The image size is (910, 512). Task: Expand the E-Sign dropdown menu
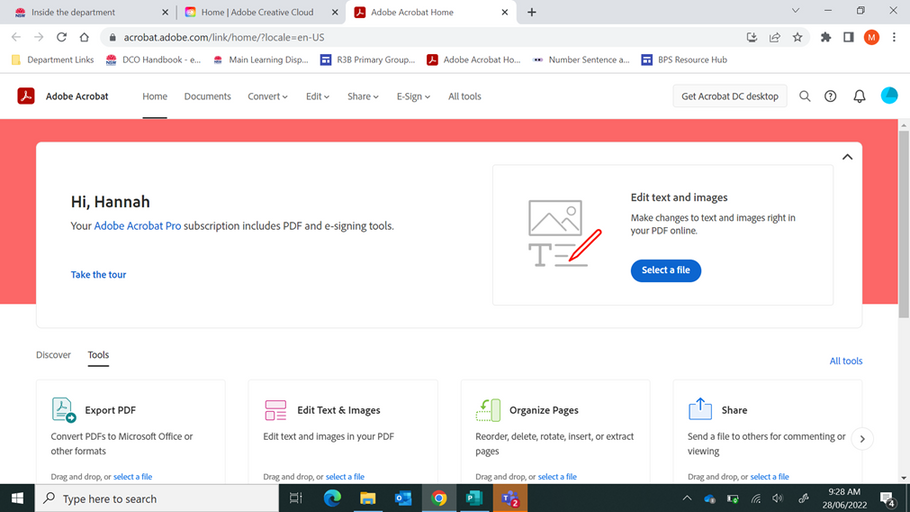click(413, 97)
